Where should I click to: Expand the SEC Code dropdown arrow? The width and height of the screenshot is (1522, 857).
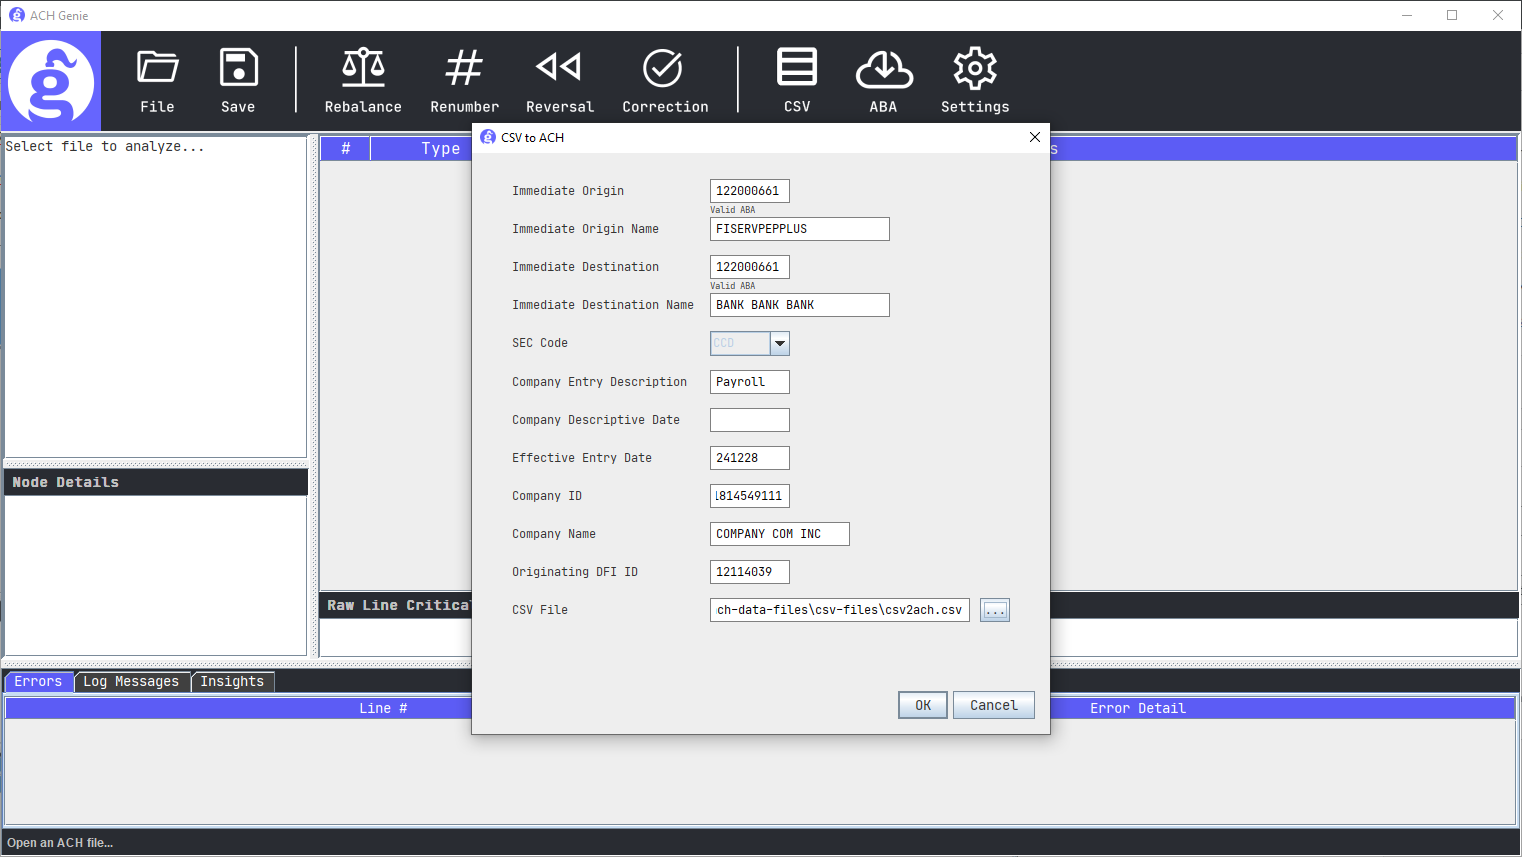[780, 343]
